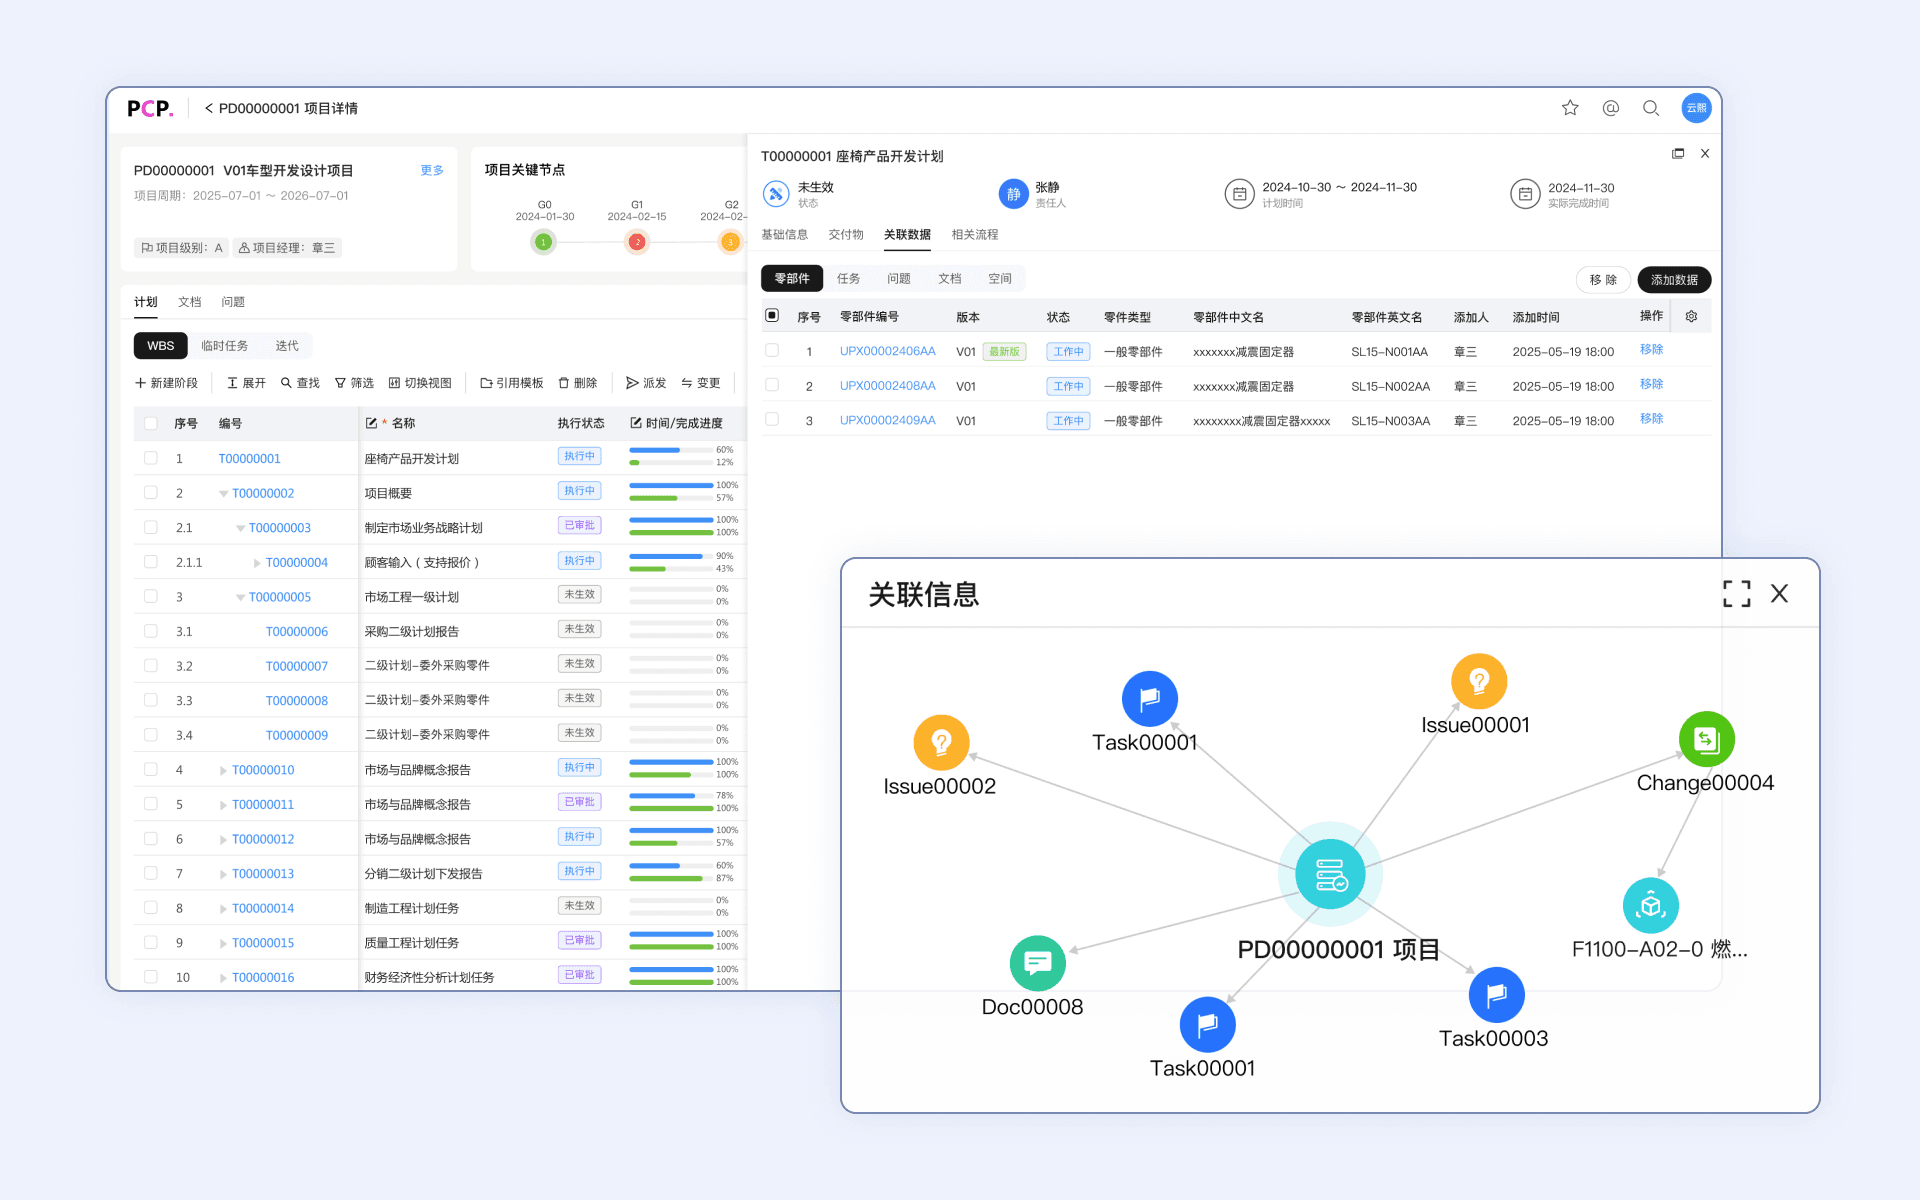Open table column settings gear
The width and height of the screenshot is (1920, 1200).
(1691, 316)
